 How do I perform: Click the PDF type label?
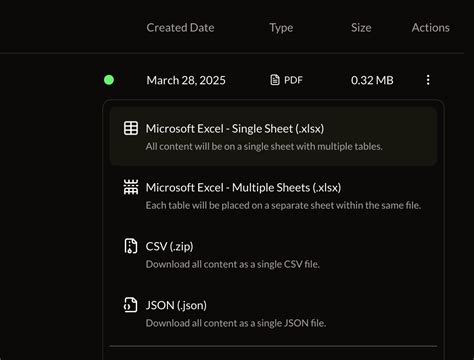[293, 80]
